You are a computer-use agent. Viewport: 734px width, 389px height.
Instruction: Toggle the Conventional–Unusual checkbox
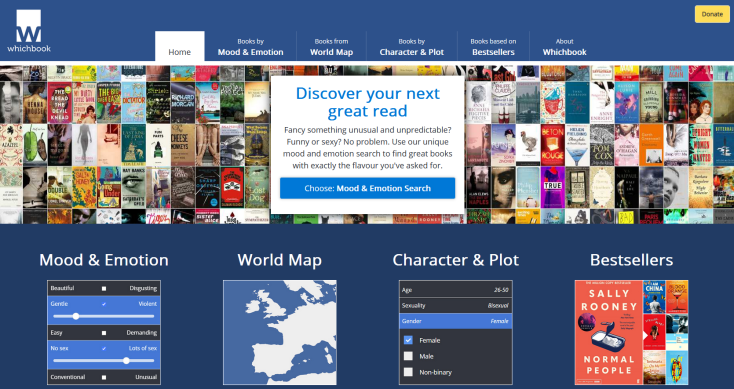(104, 377)
